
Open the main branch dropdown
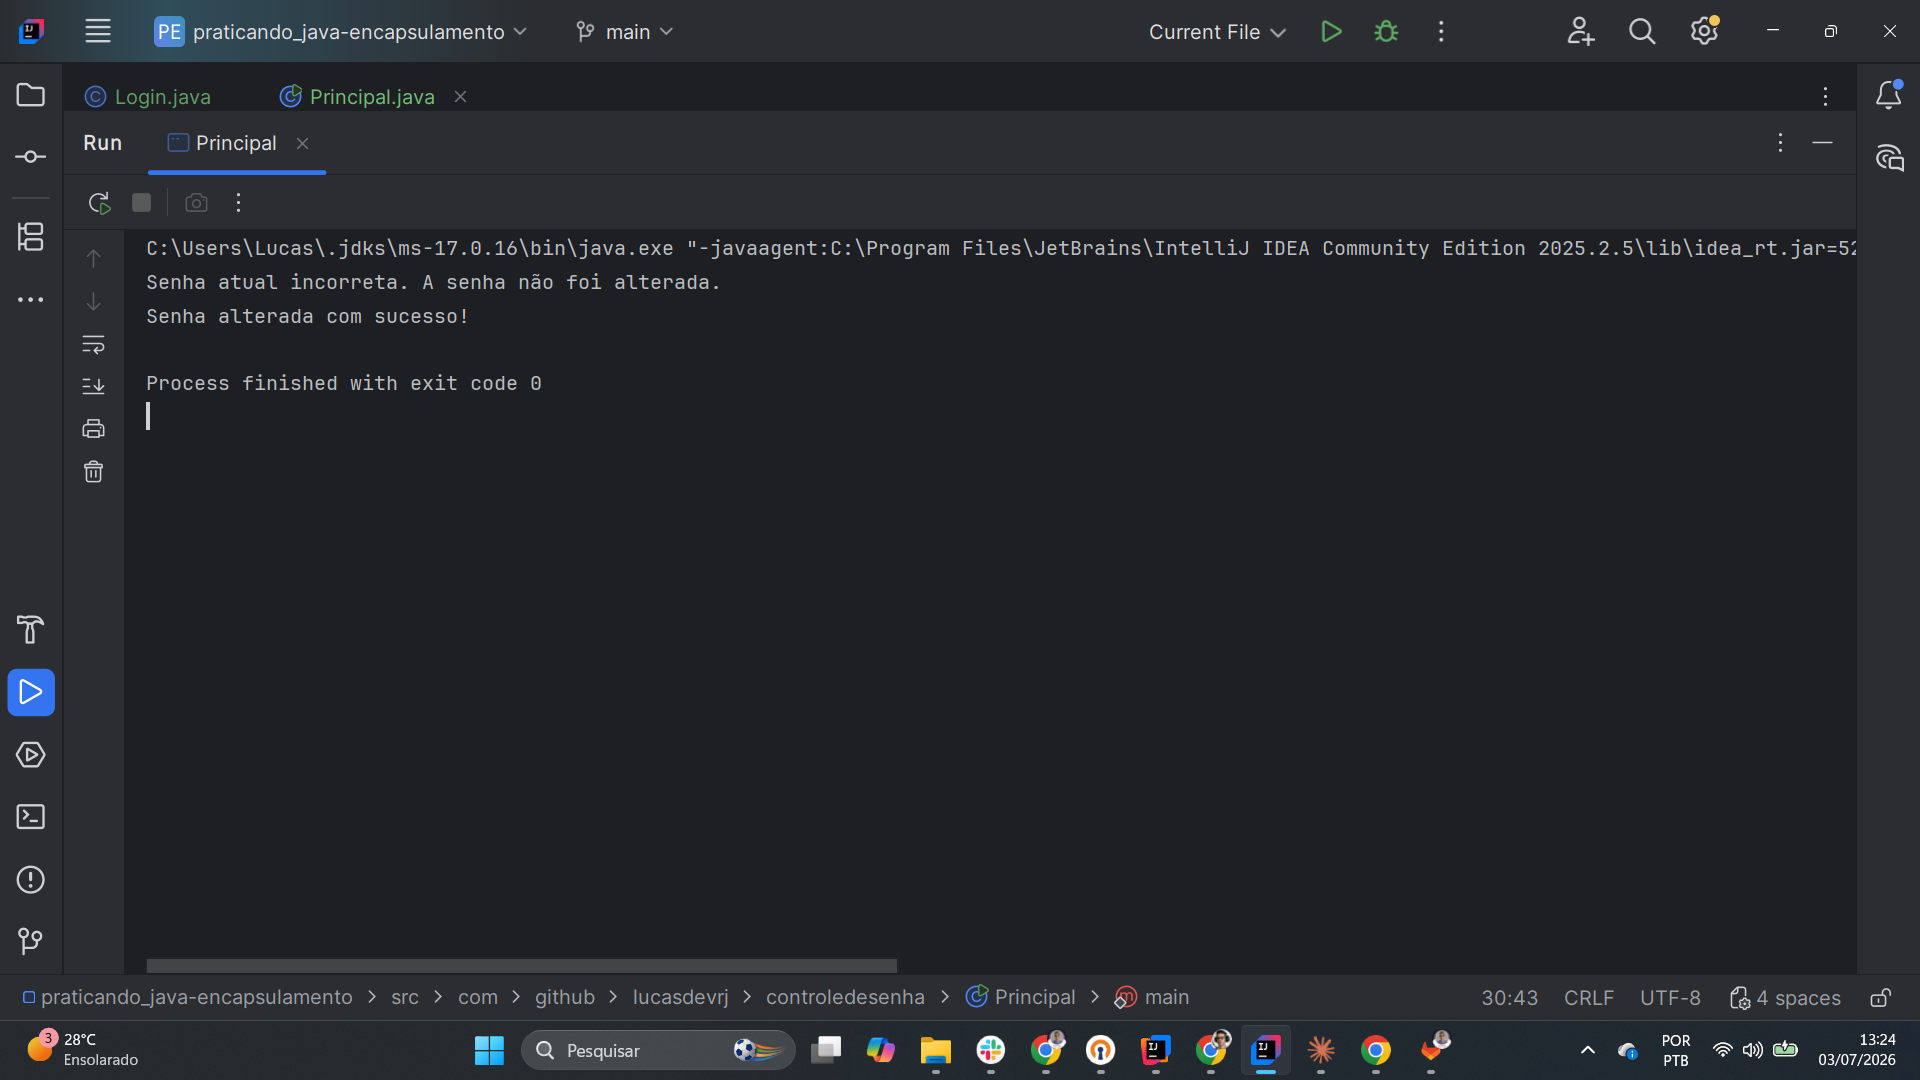coord(624,32)
